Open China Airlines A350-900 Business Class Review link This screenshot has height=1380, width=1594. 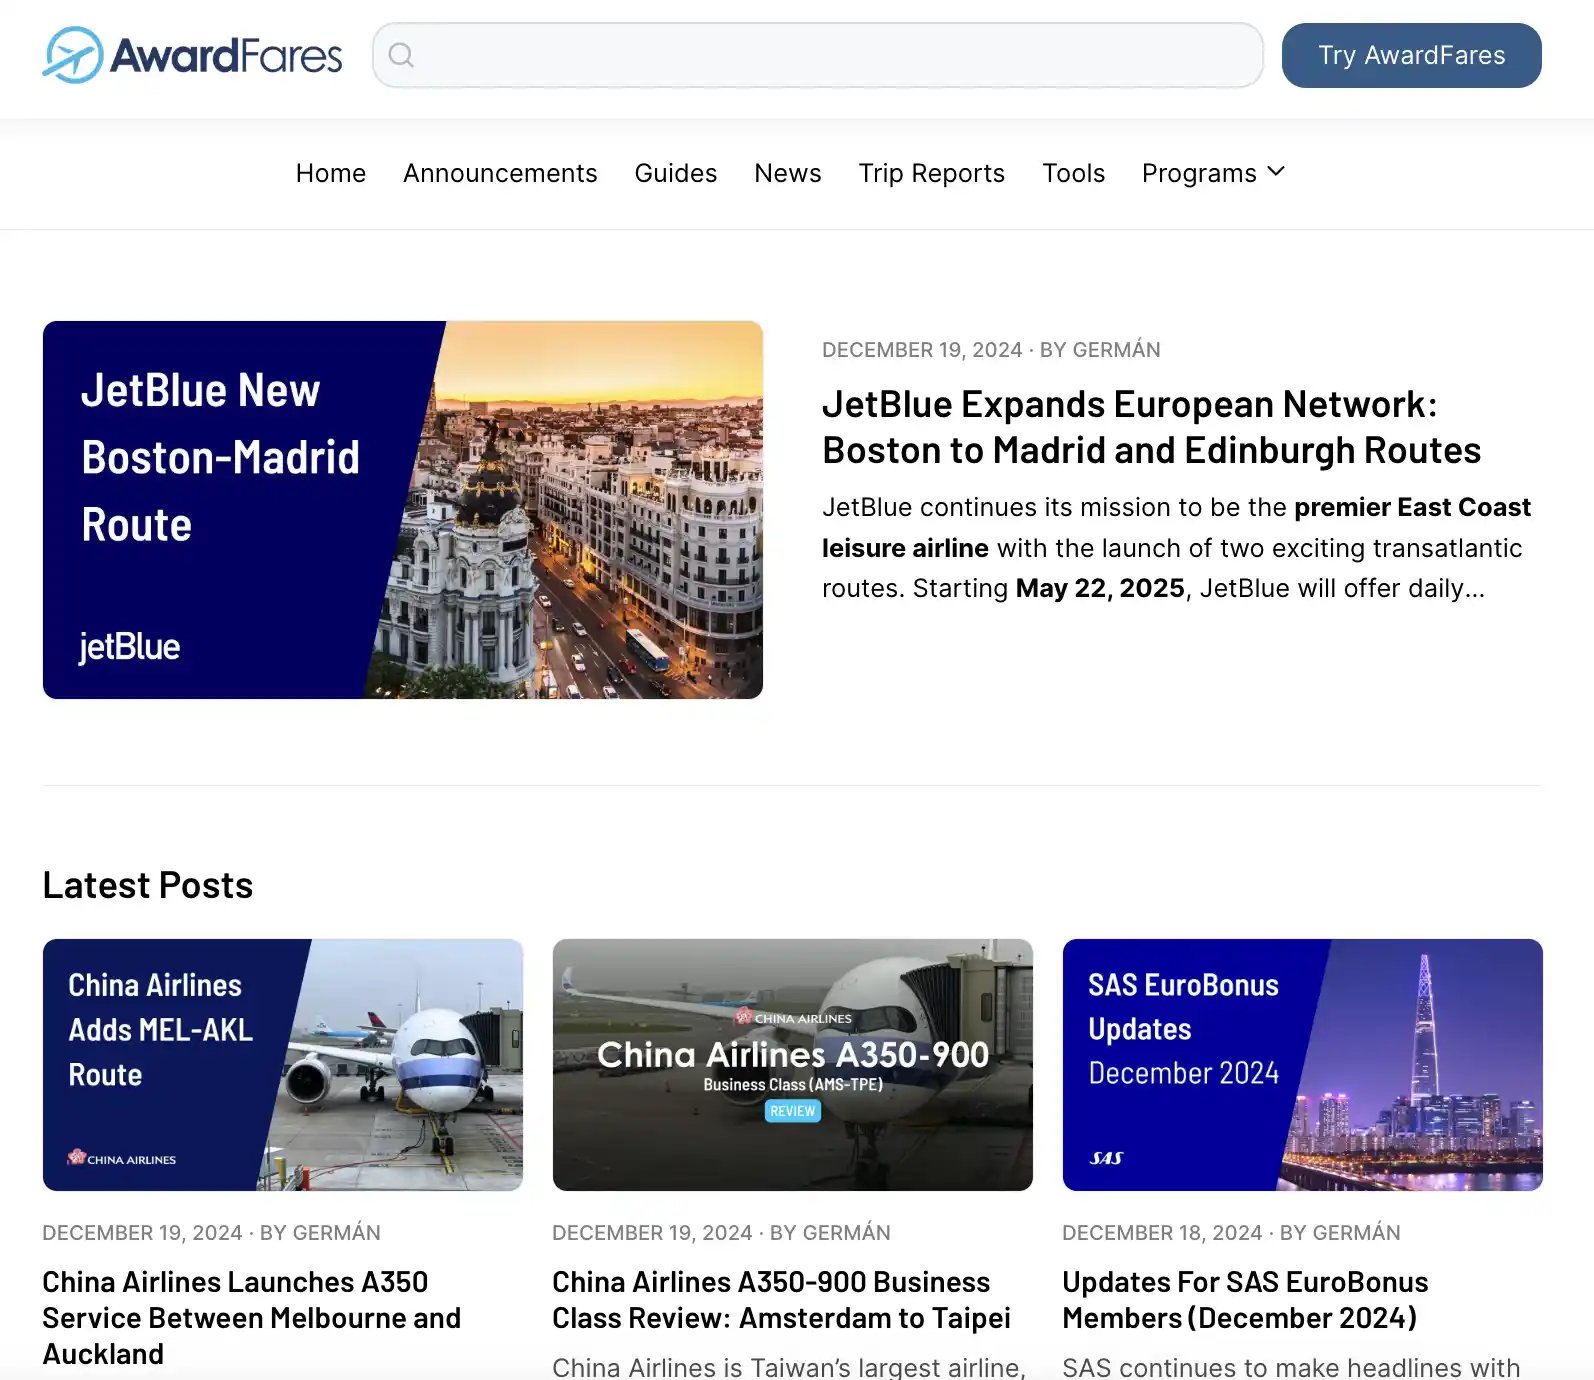781,1300
